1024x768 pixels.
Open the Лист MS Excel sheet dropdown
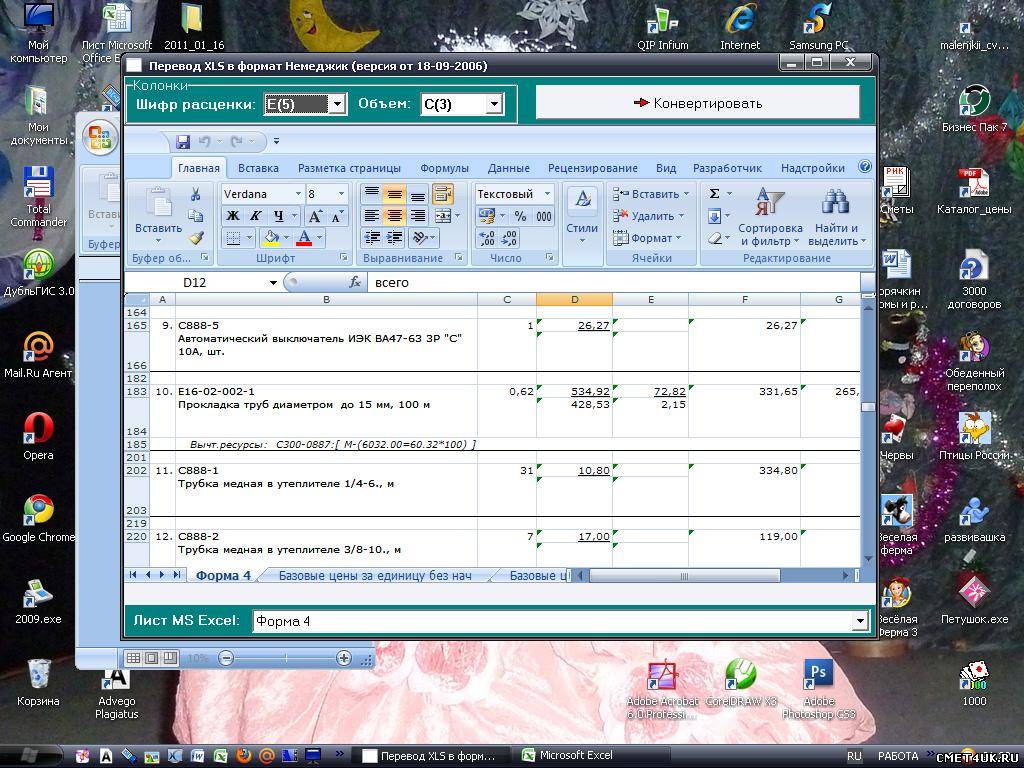point(859,621)
